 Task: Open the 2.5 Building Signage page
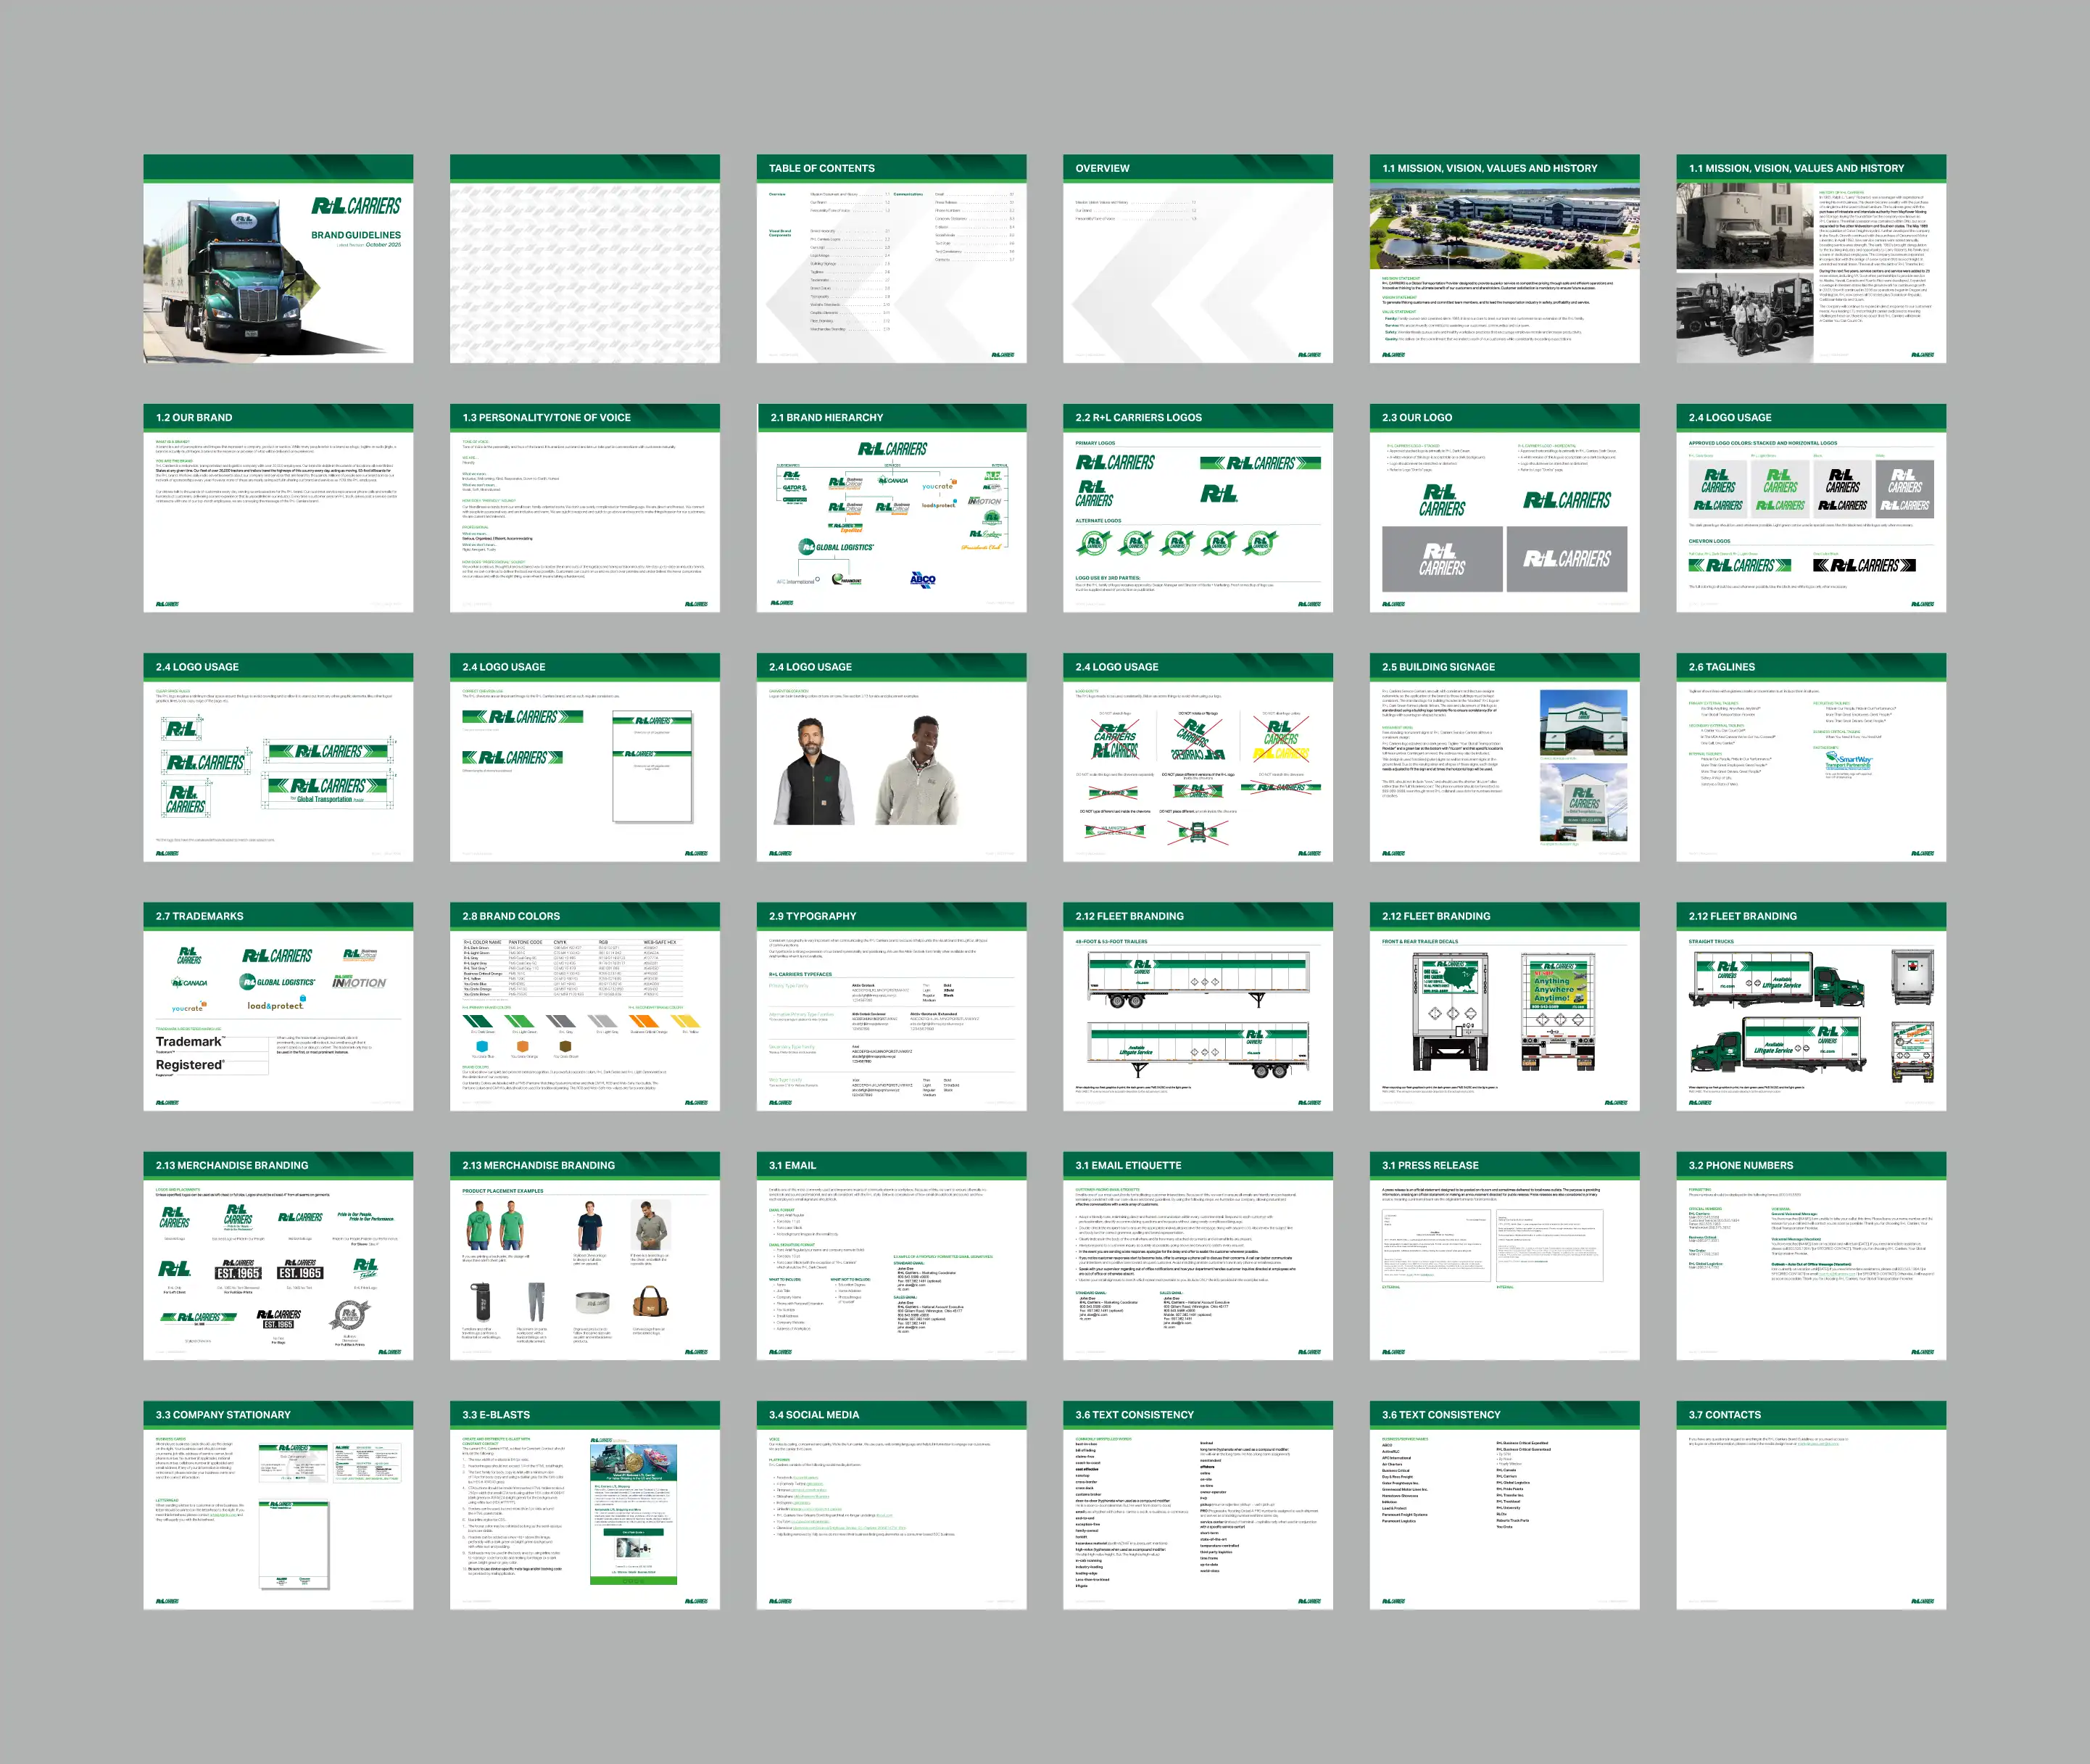(1504, 757)
